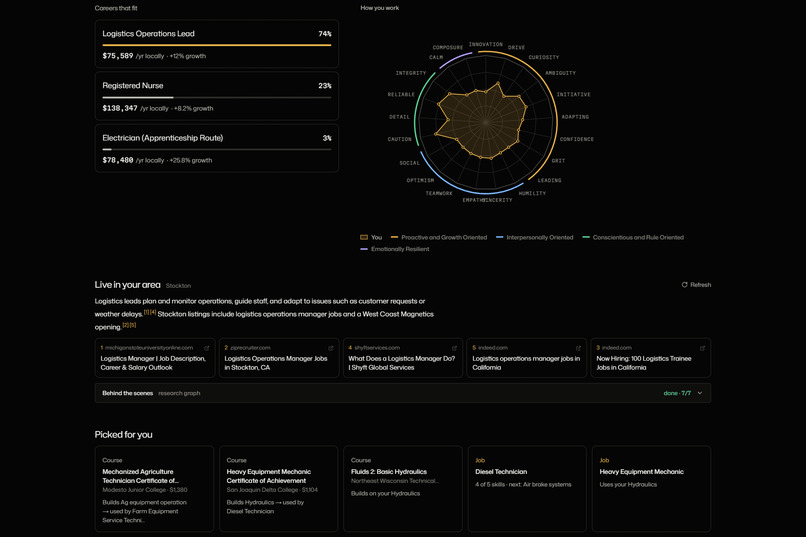
Task: Click 'Uses your Hydraulics' text
Action: [x=628, y=485]
